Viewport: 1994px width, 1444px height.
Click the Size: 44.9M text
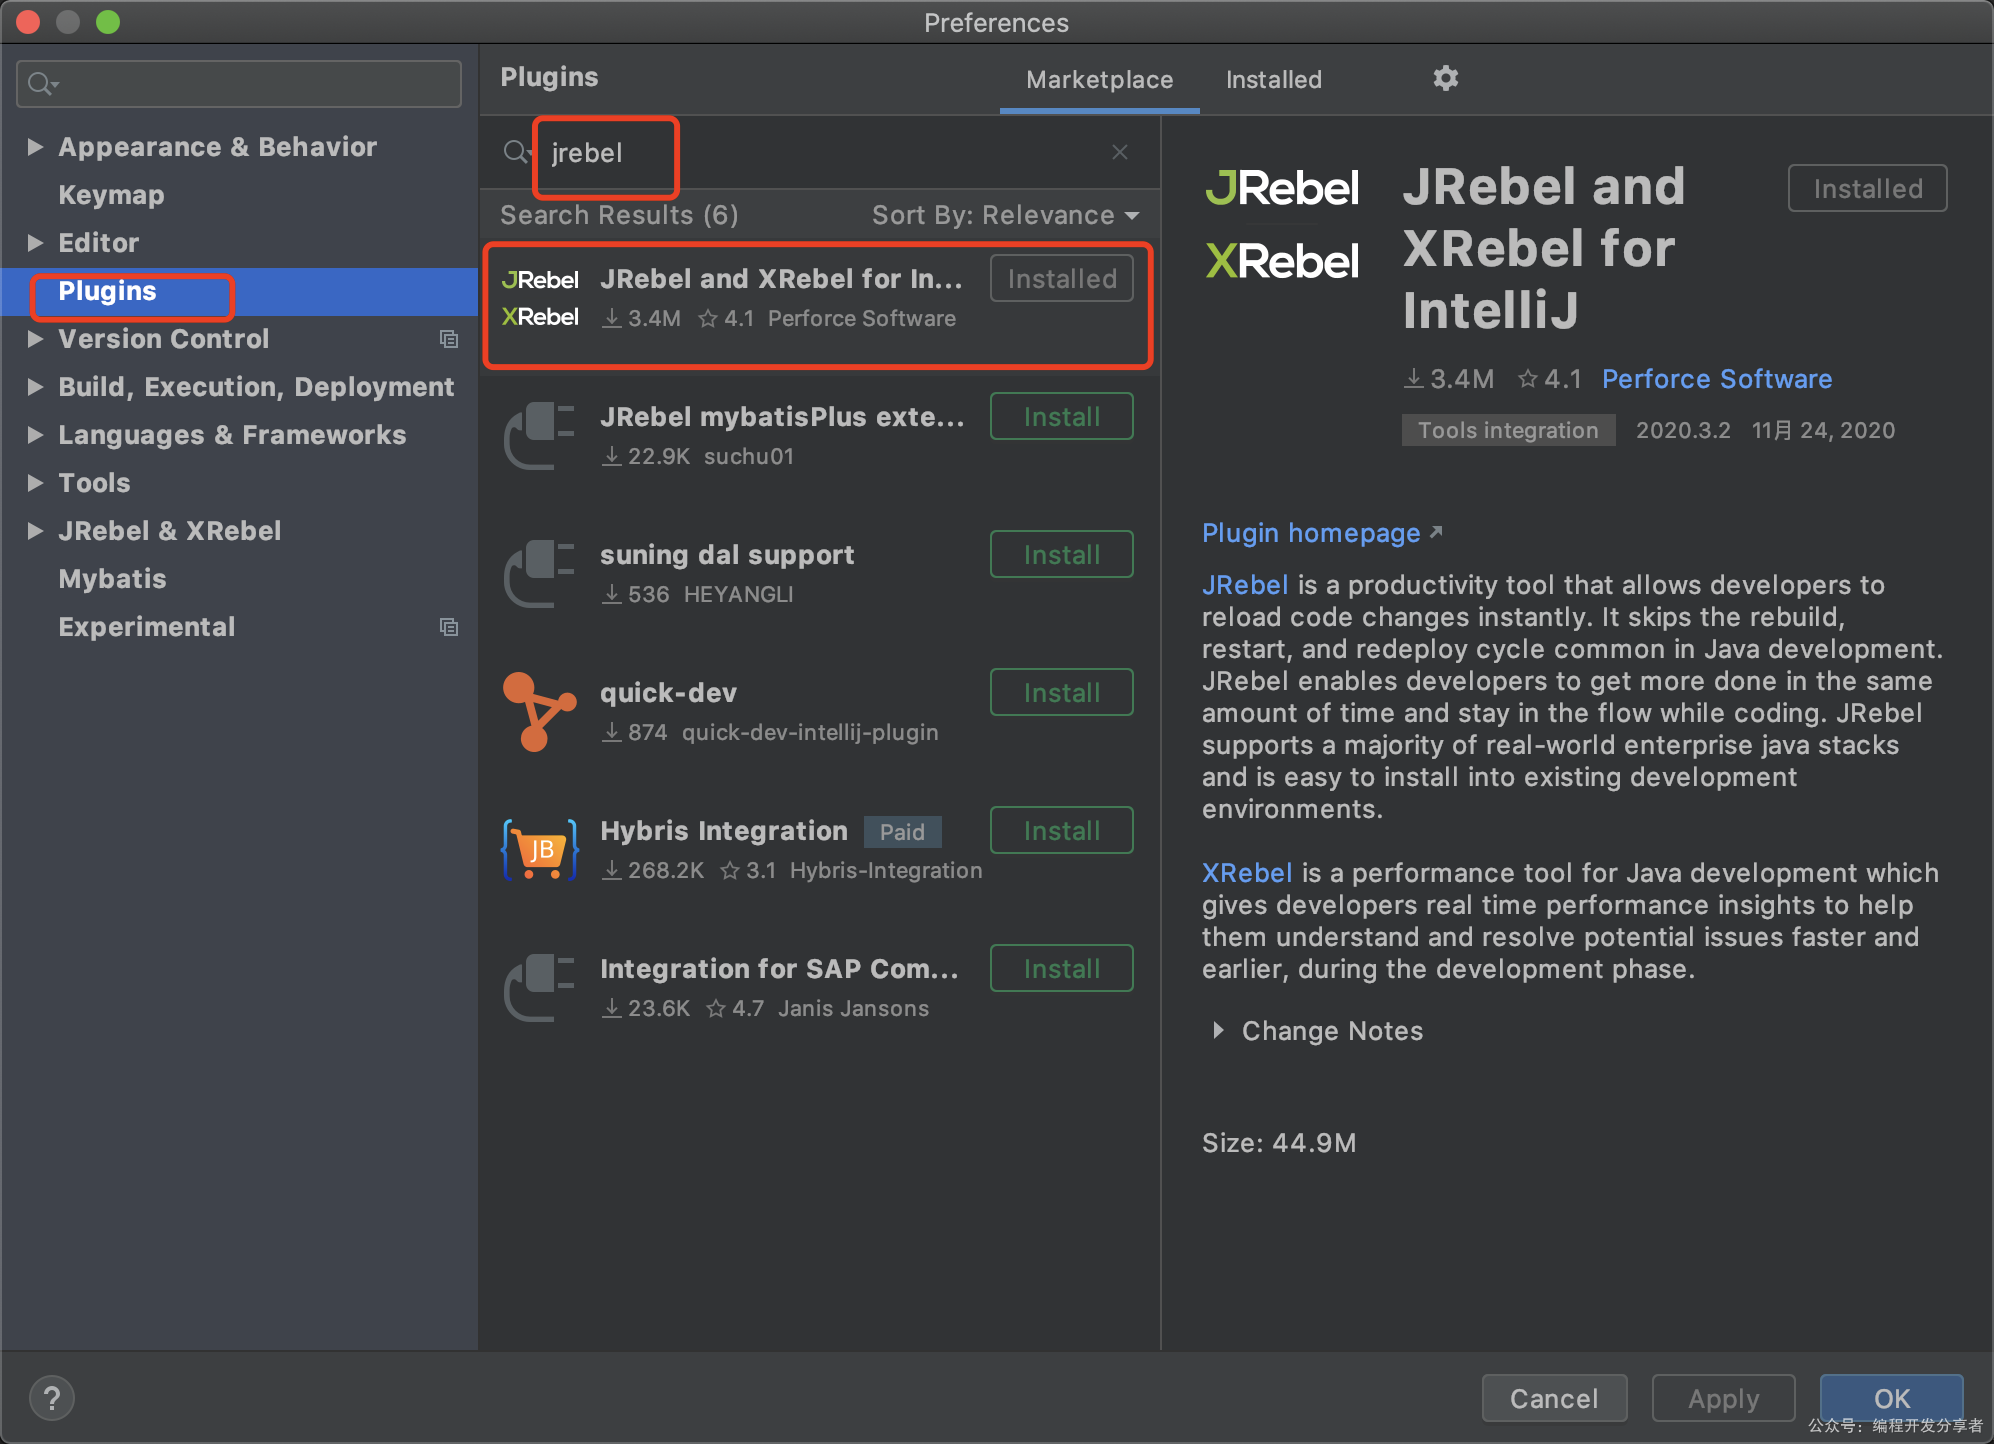[x=1279, y=1143]
